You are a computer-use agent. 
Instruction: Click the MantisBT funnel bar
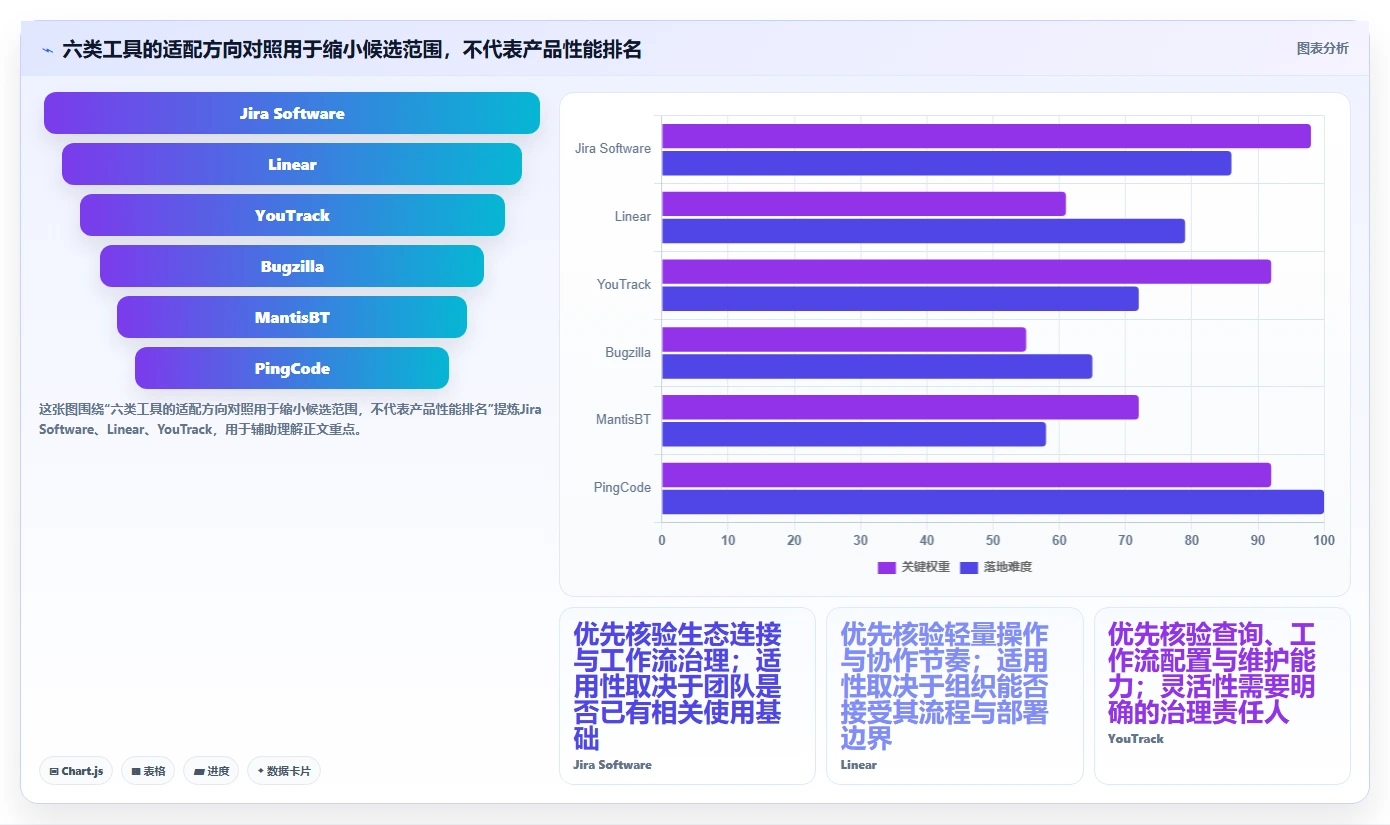click(292, 317)
